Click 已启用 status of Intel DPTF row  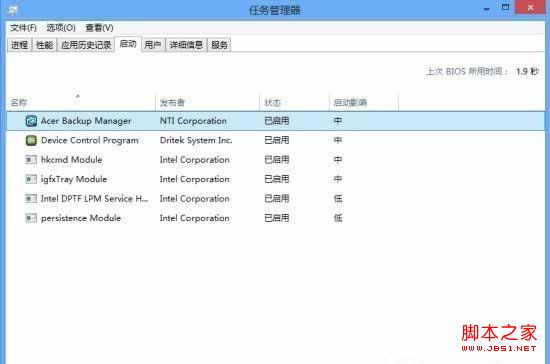point(277,199)
